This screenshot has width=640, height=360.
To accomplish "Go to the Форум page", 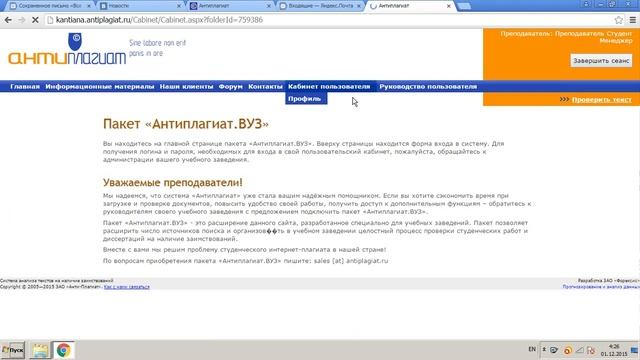I will tap(230, 87).
